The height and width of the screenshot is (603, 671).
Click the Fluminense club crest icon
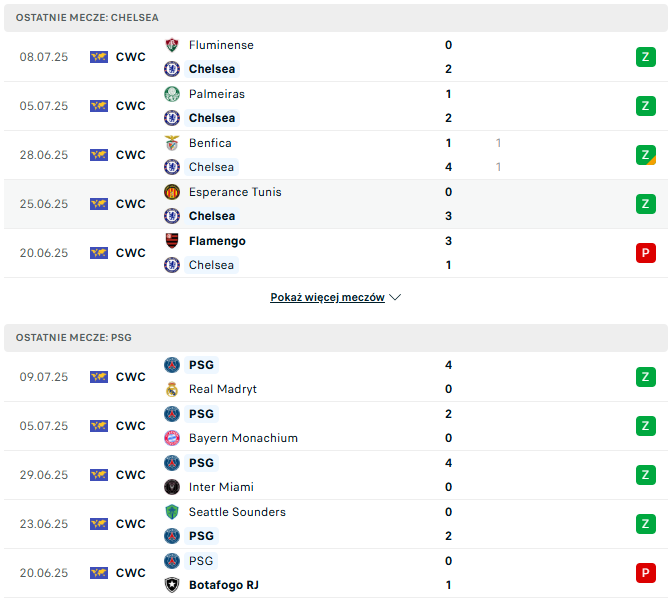pyautogui.click(x=172, y=45)
